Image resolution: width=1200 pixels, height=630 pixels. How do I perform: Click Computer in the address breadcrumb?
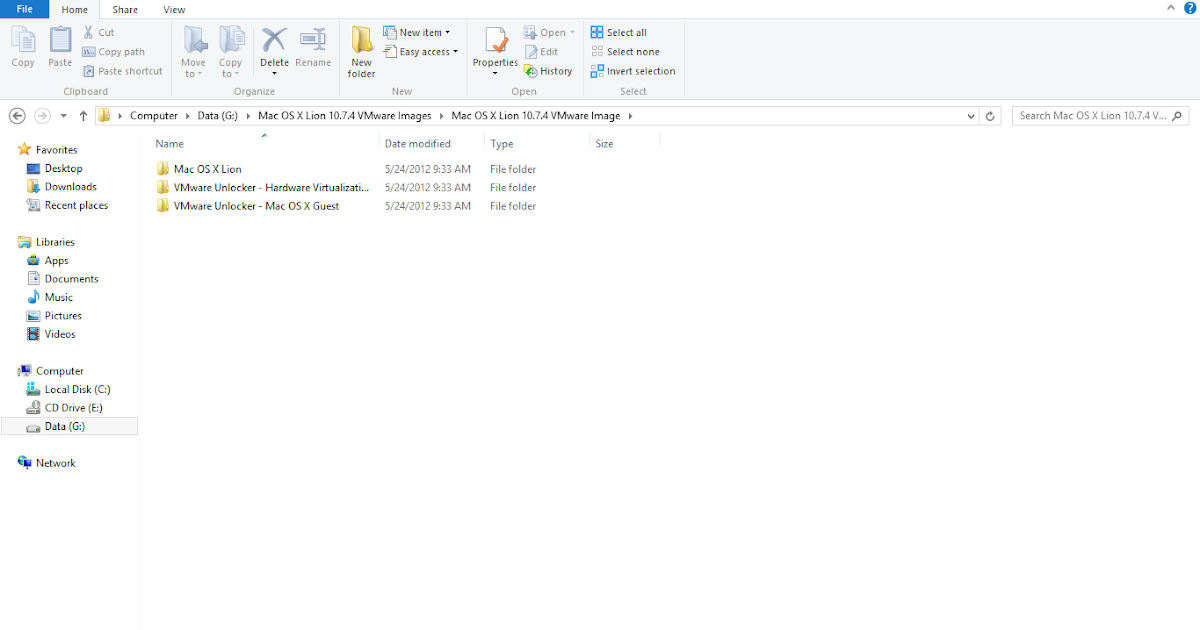[154, 116]
